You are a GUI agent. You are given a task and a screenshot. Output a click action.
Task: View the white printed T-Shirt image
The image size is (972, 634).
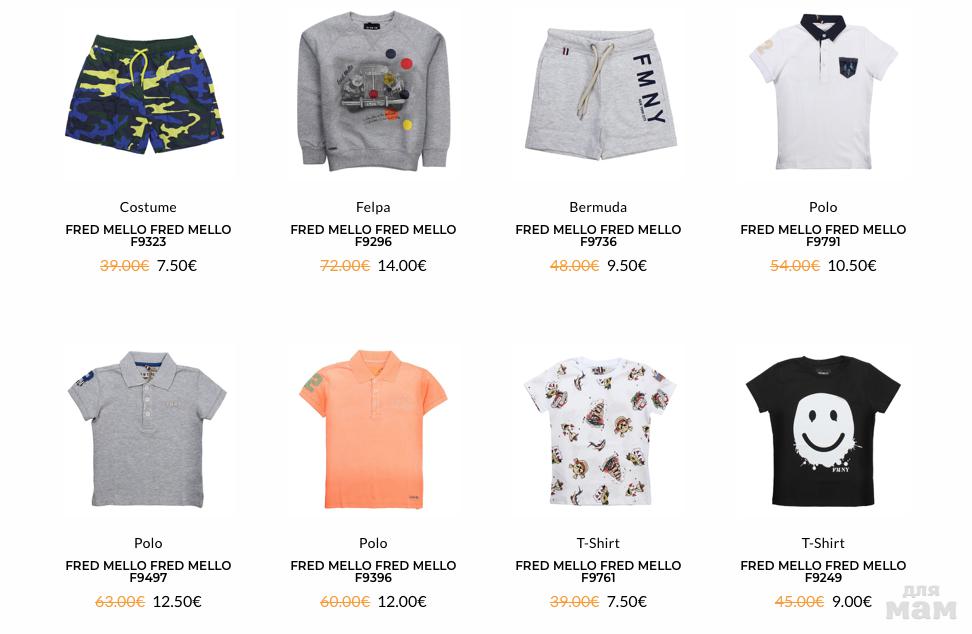click(x=598, y=431)
